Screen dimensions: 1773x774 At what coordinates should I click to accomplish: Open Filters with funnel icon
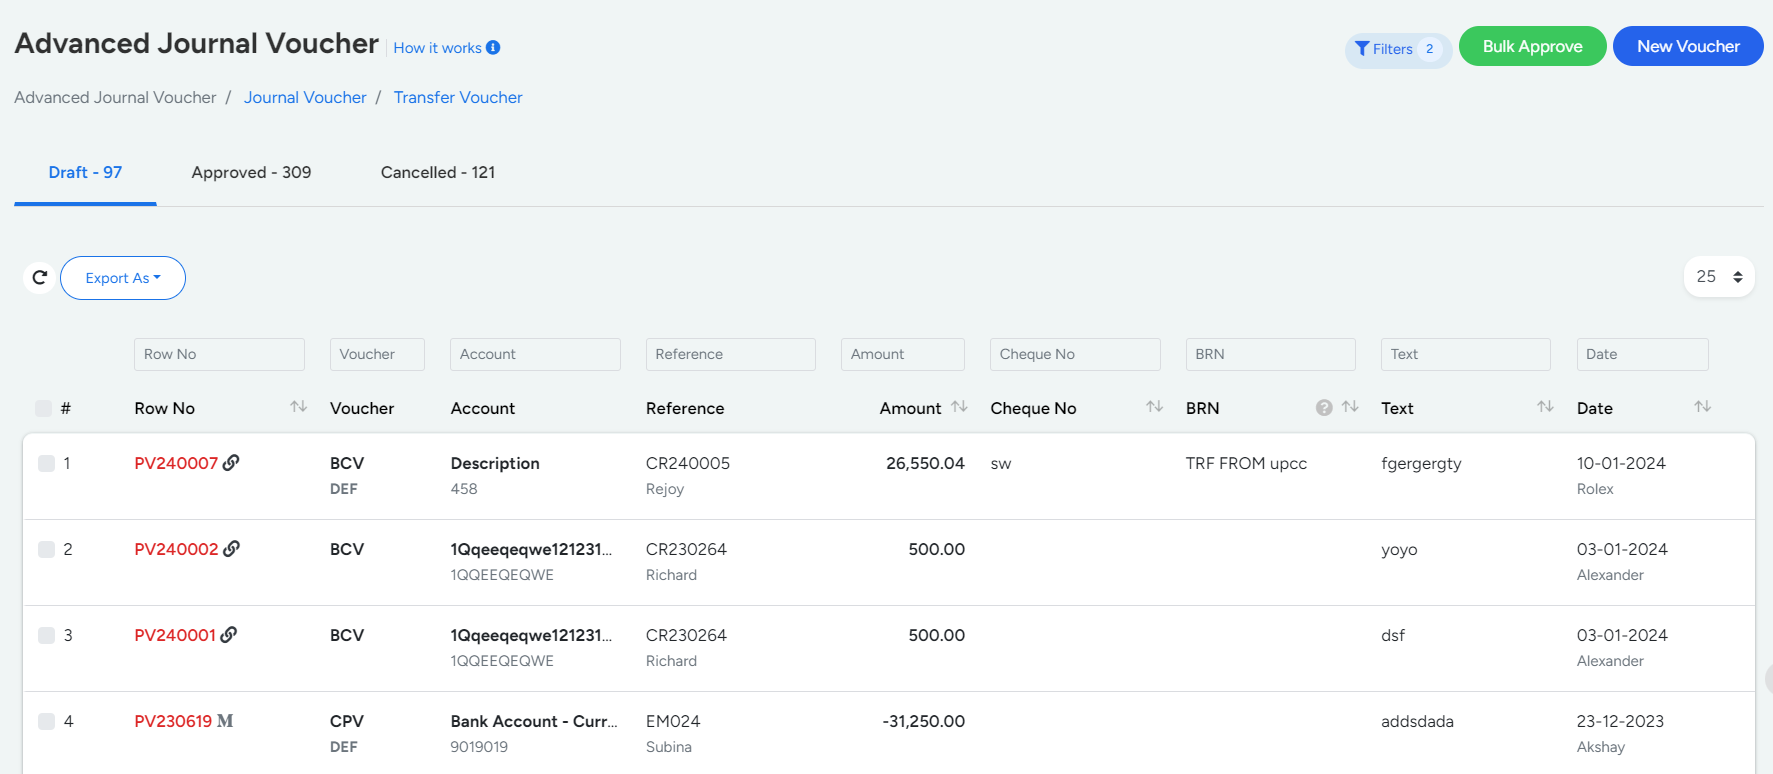click(1398, 49)
